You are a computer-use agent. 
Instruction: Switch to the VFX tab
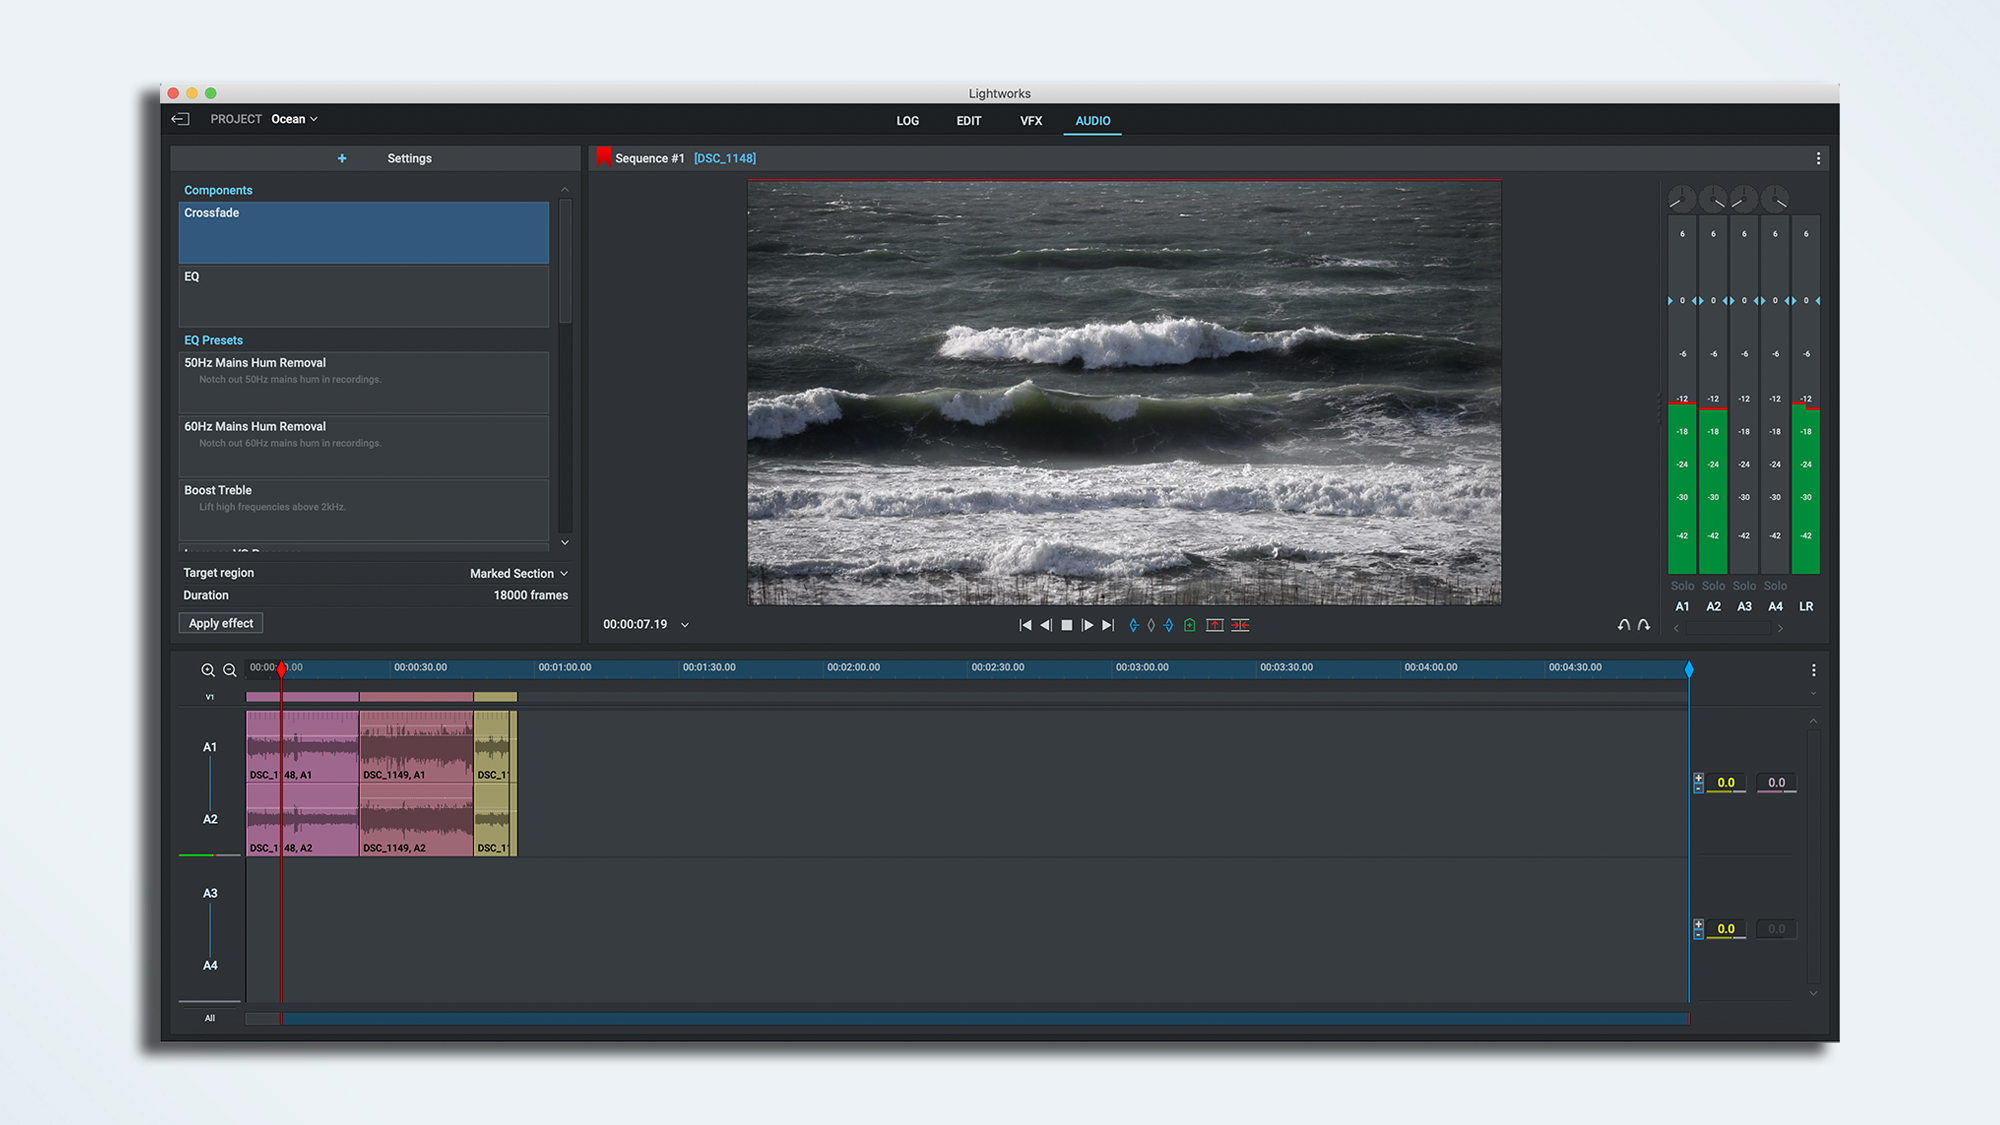(x=1029, y=121)
